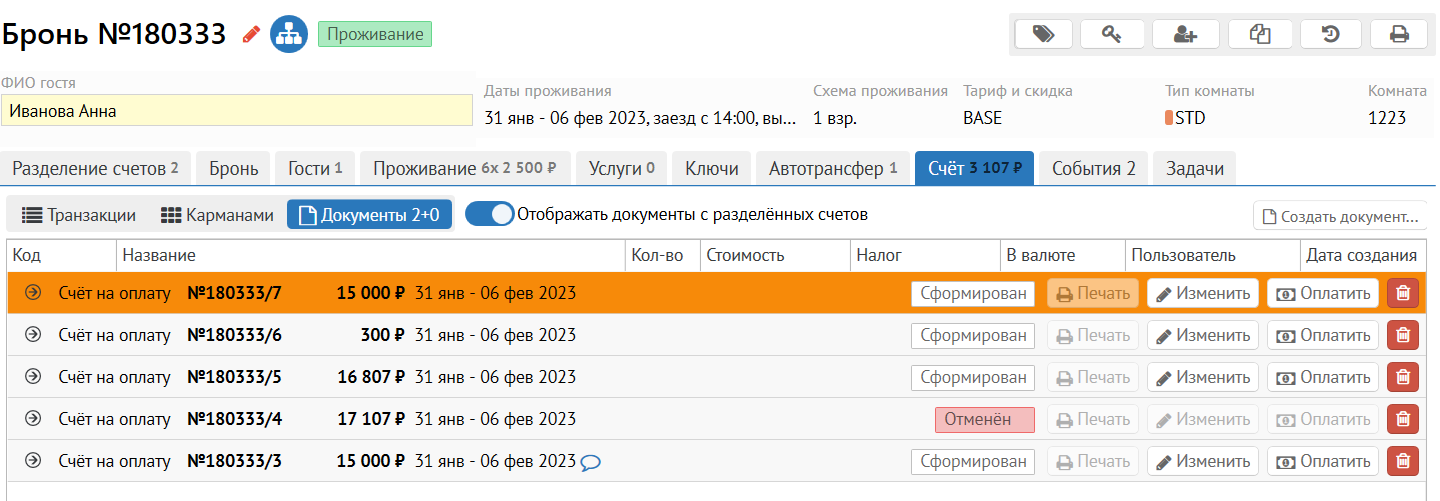Switch view to Транзакции
The height and width of the screenshot is (501, 1440).
pyautogui.click(x=79, y=215)
